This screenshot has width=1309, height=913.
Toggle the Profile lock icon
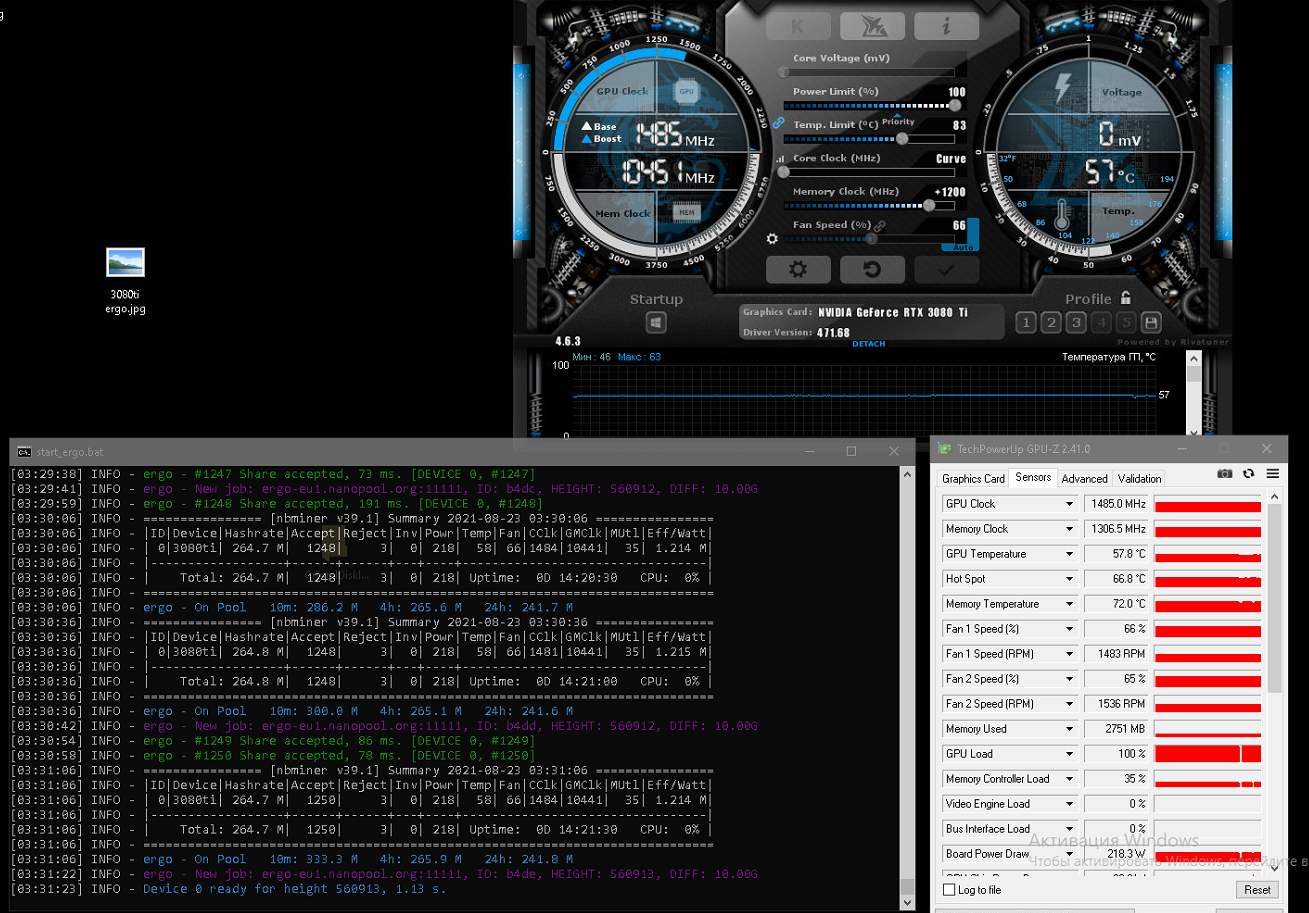tap(1125, 298)
